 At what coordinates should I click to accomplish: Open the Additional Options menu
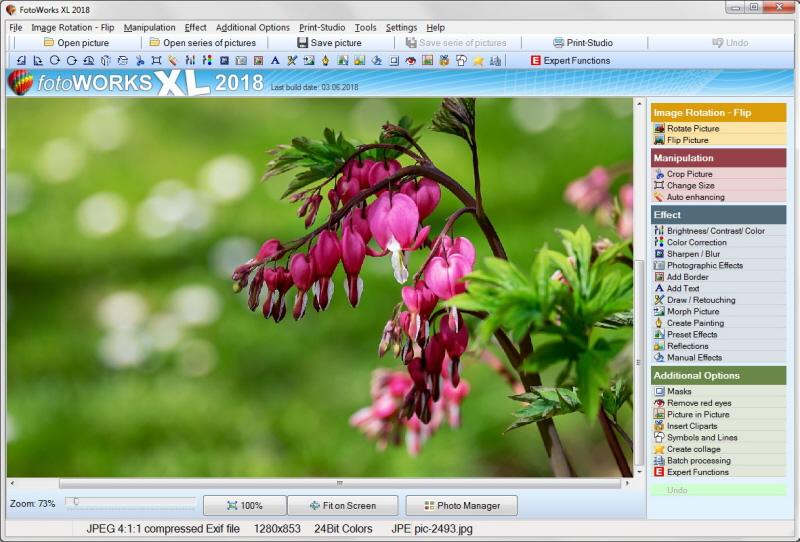[252, 28]
